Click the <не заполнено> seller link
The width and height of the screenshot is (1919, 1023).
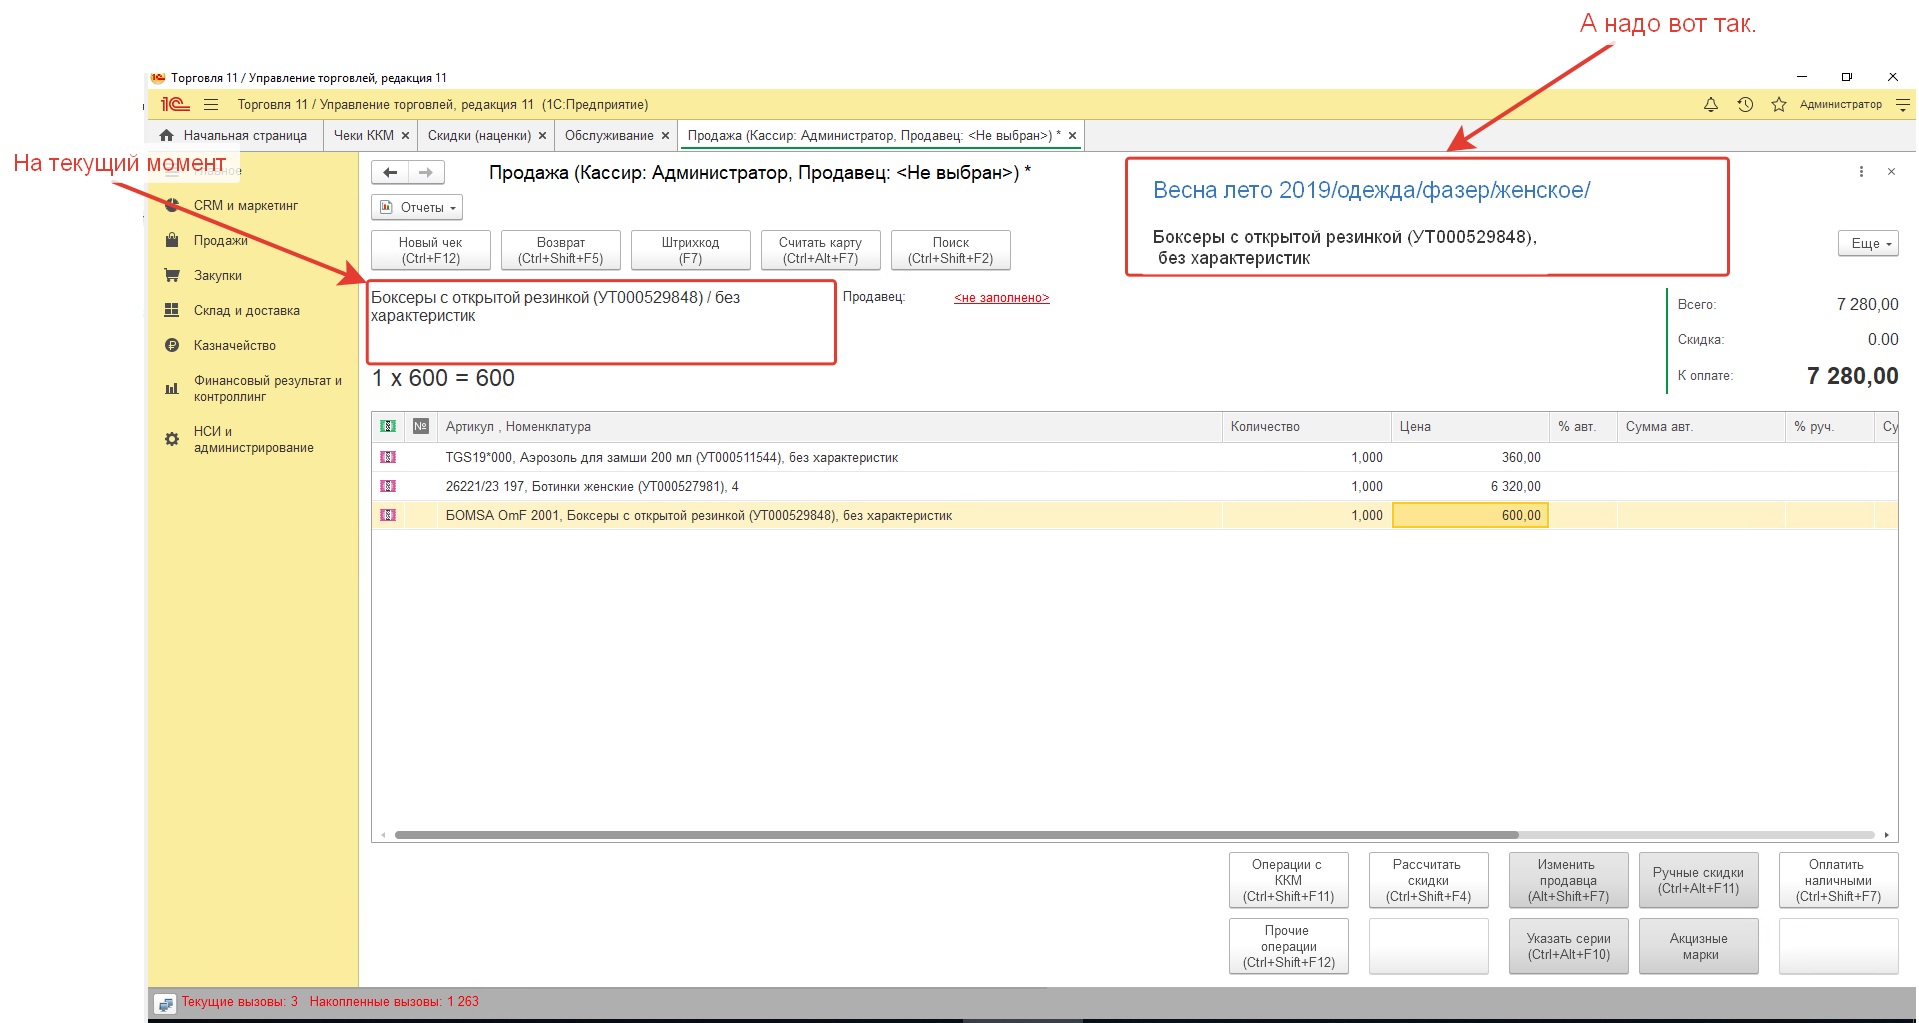(1001, 298)
